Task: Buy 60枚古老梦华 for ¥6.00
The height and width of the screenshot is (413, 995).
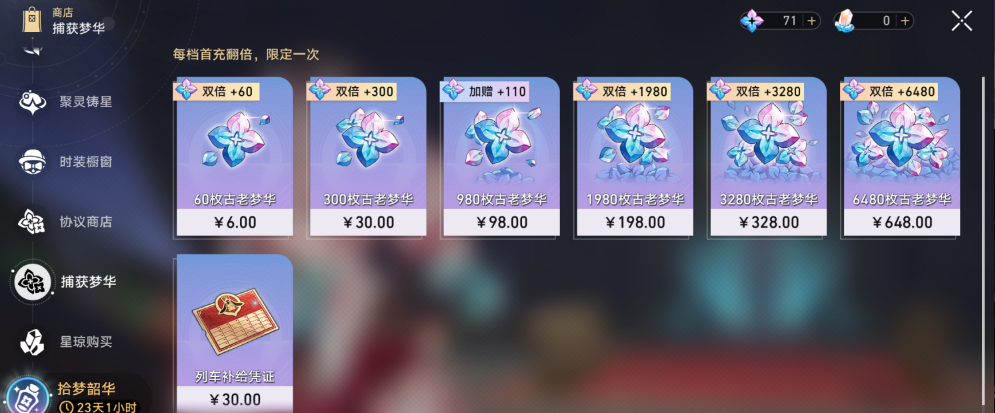Action: (x=234, y=156)
